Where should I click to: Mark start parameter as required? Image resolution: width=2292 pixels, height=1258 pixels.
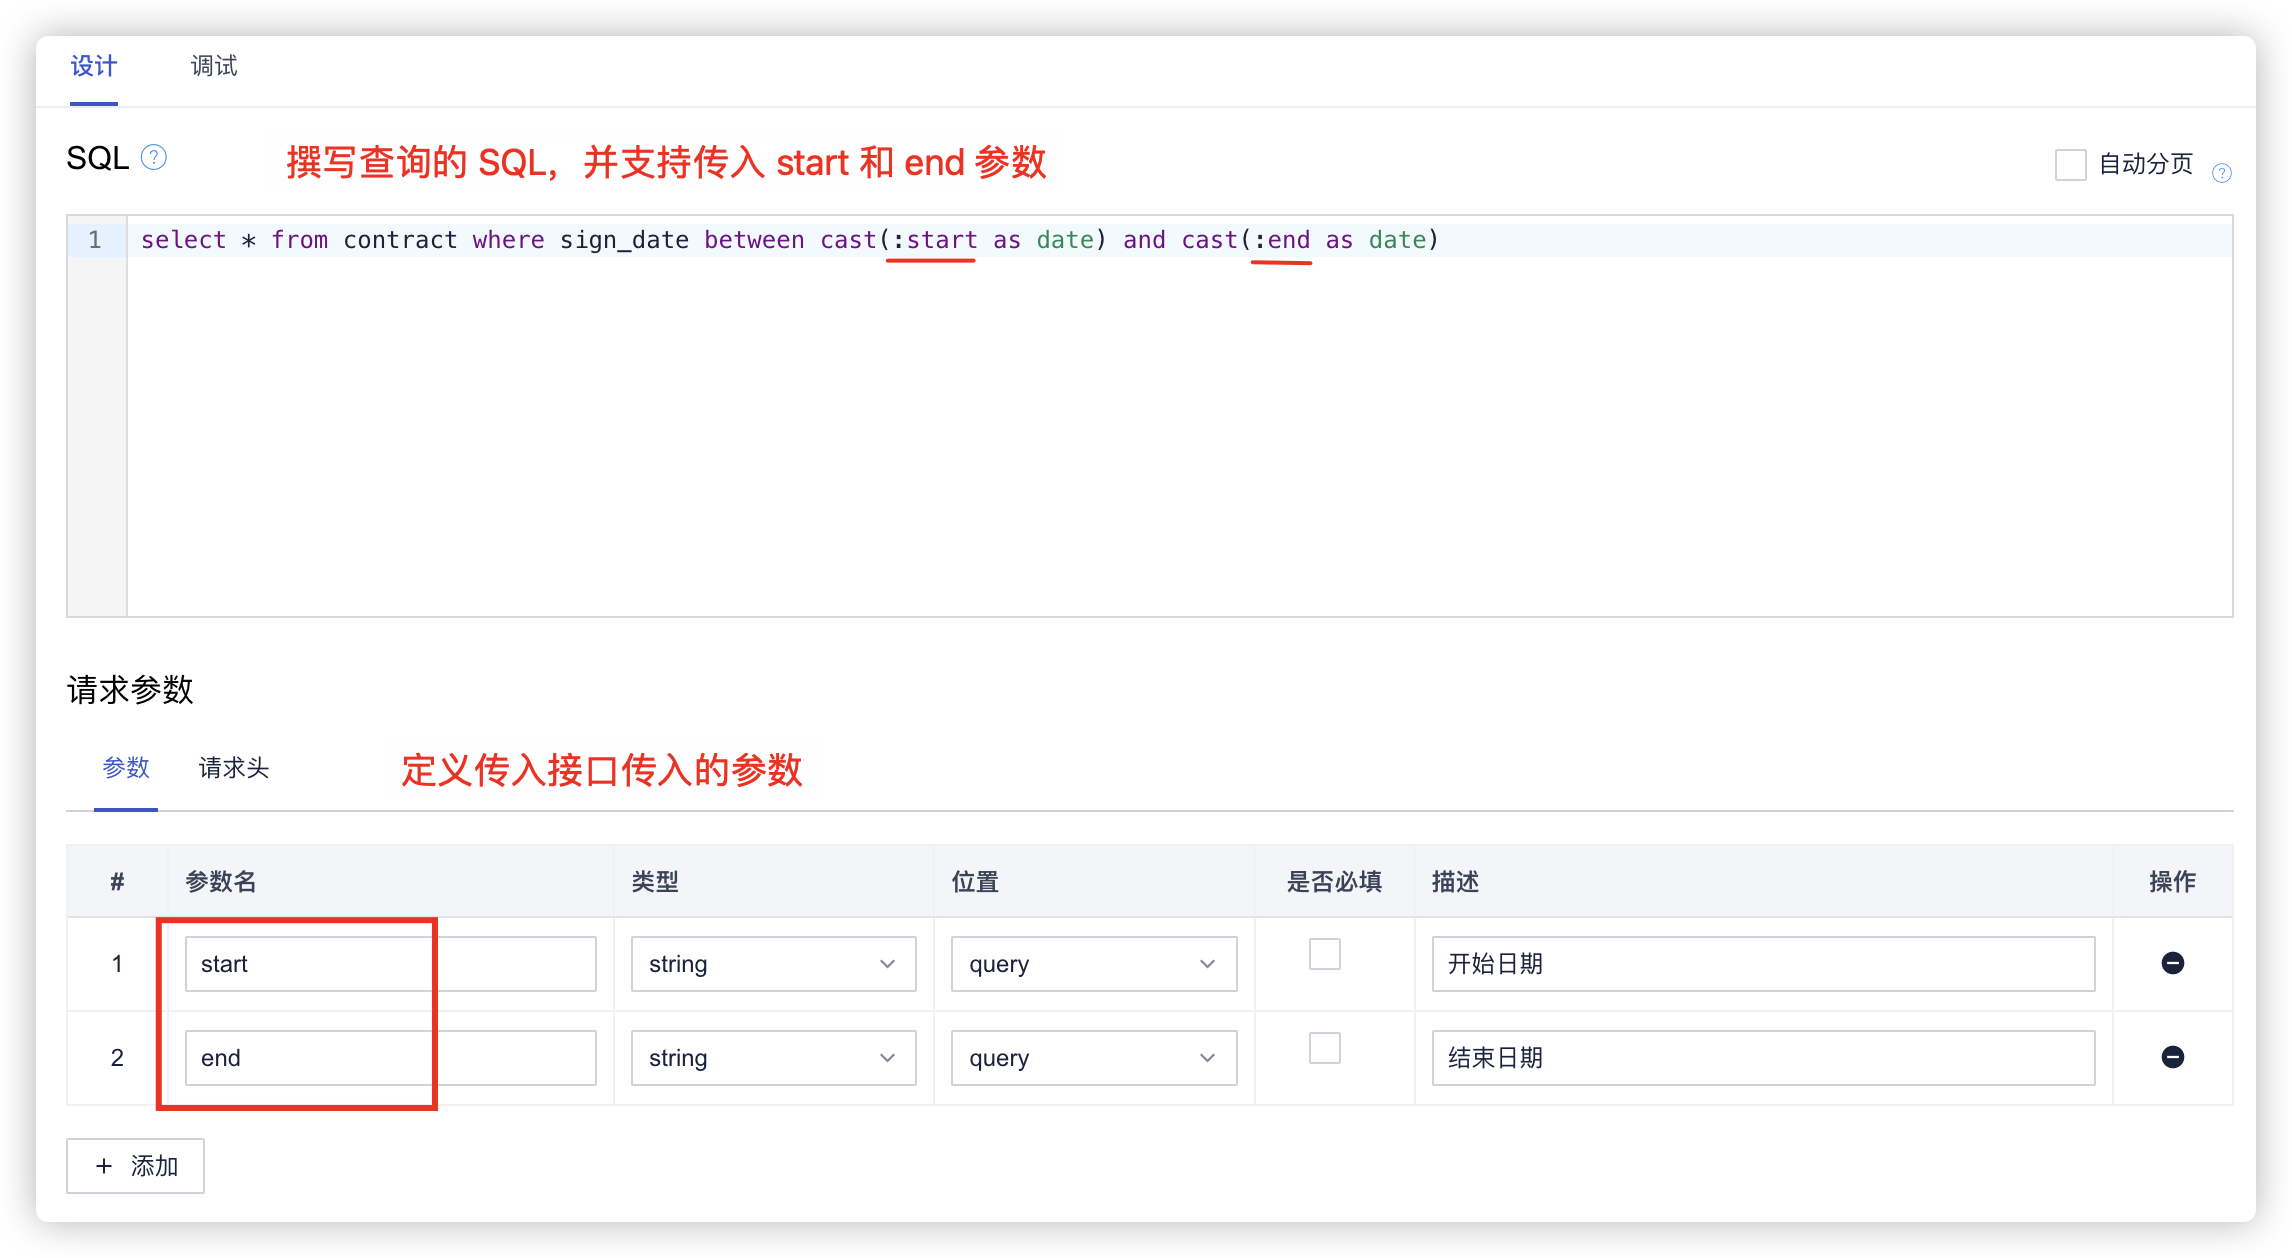point(1324,954)
